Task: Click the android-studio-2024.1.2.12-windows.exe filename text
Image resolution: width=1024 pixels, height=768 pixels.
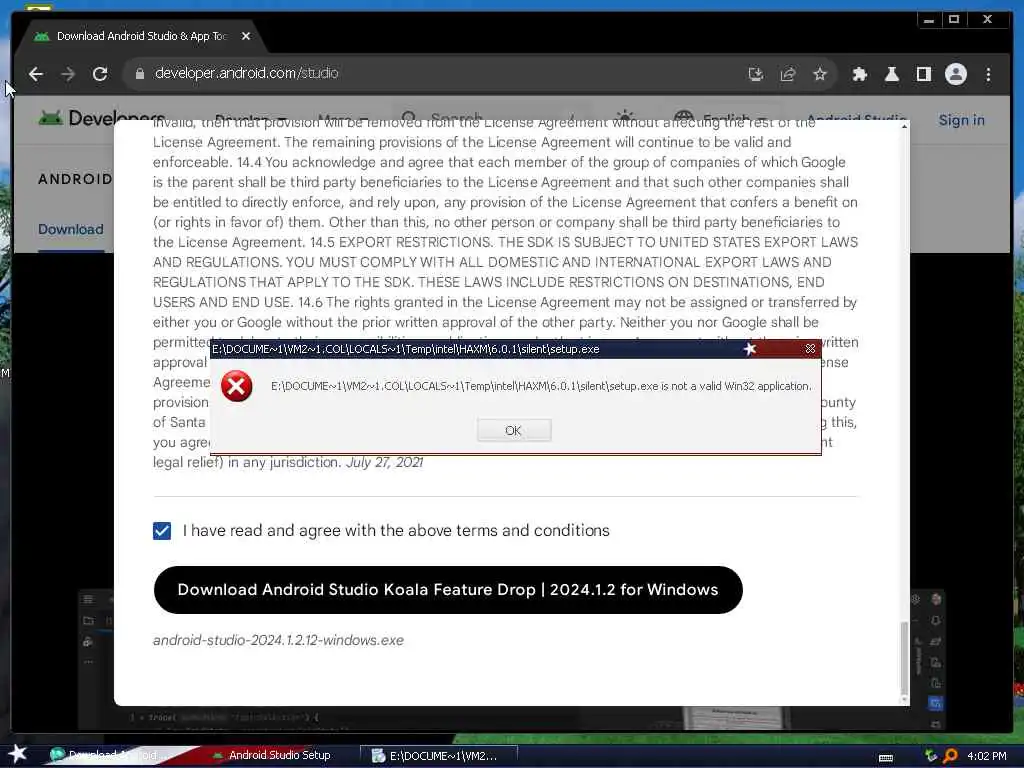Action: (278, 640)
